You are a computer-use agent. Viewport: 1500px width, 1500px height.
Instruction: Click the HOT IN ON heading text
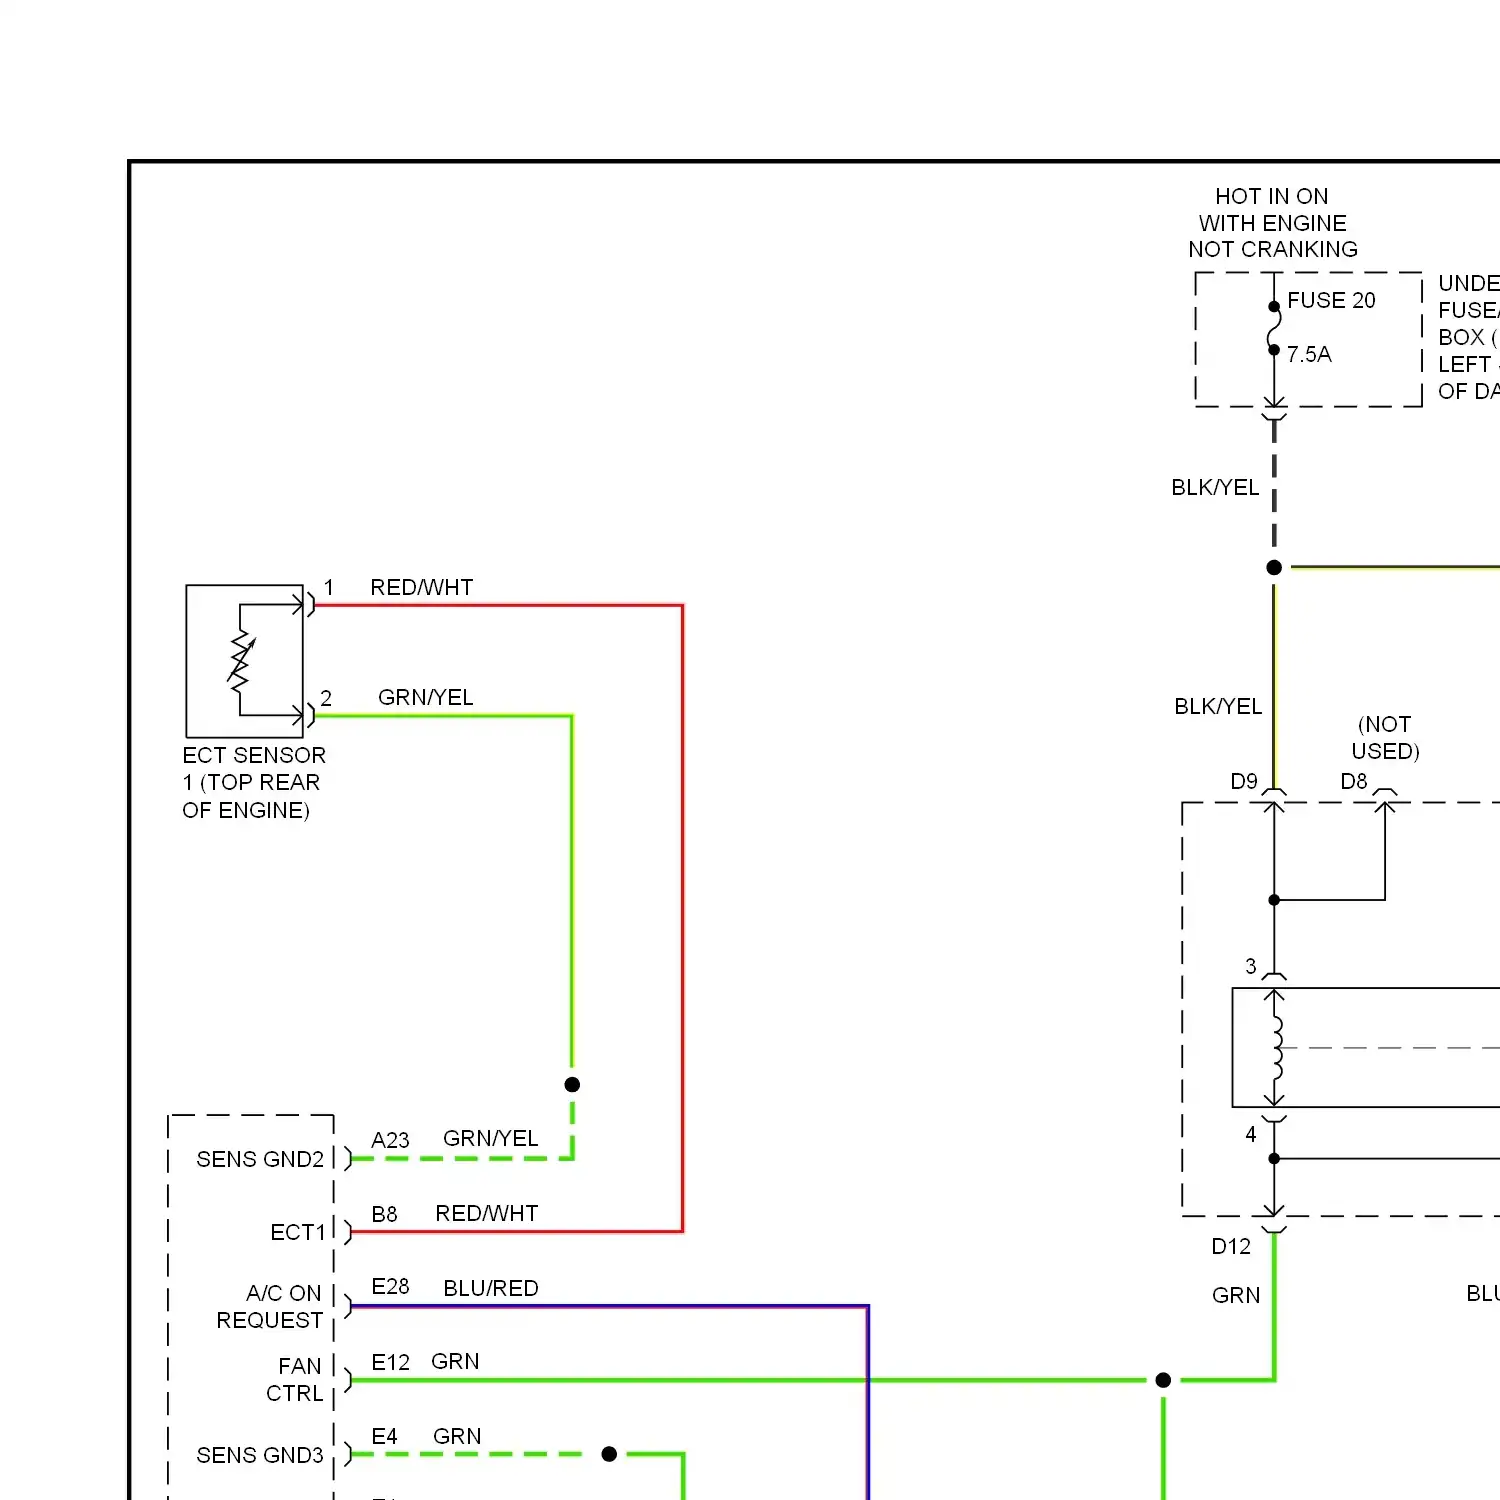[x=1273, y=223]
